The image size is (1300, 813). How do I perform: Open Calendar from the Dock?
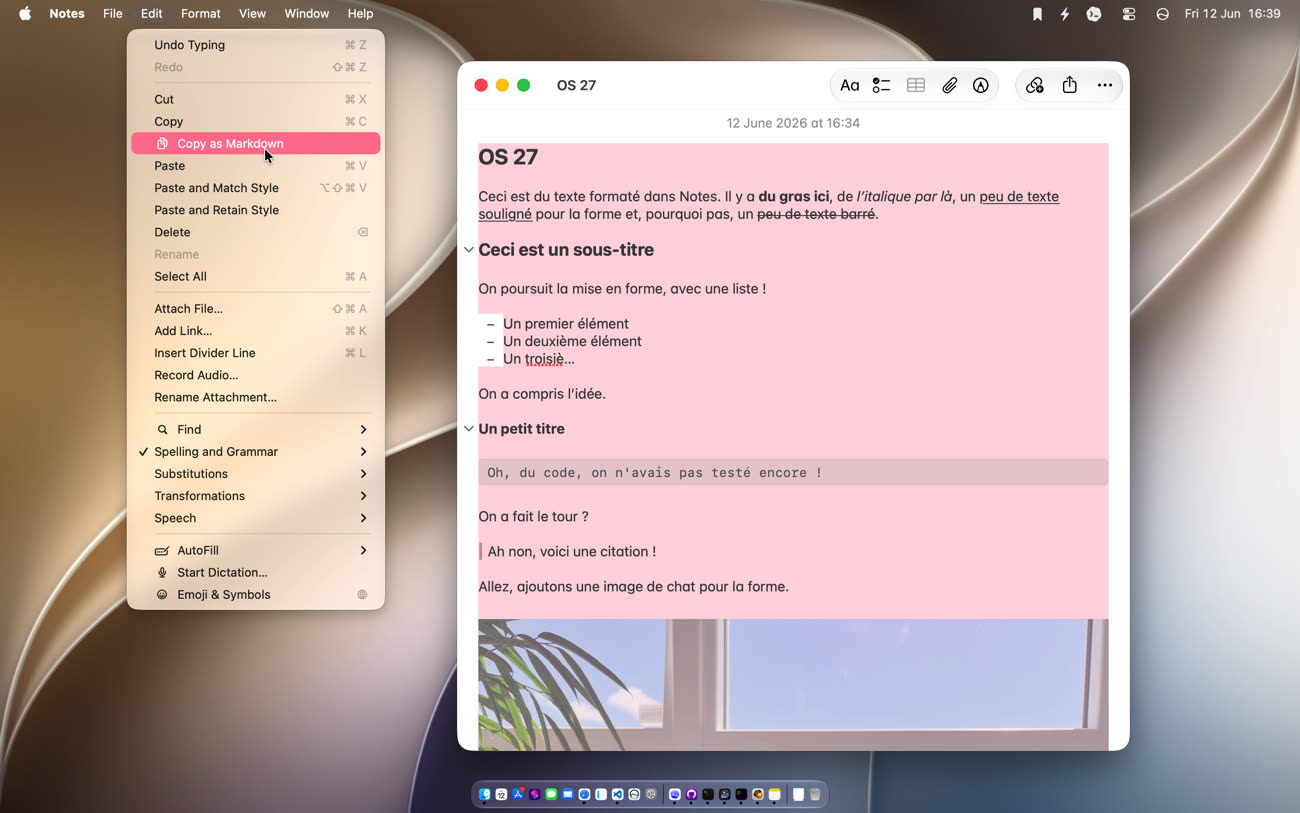[x=501, y=794]
